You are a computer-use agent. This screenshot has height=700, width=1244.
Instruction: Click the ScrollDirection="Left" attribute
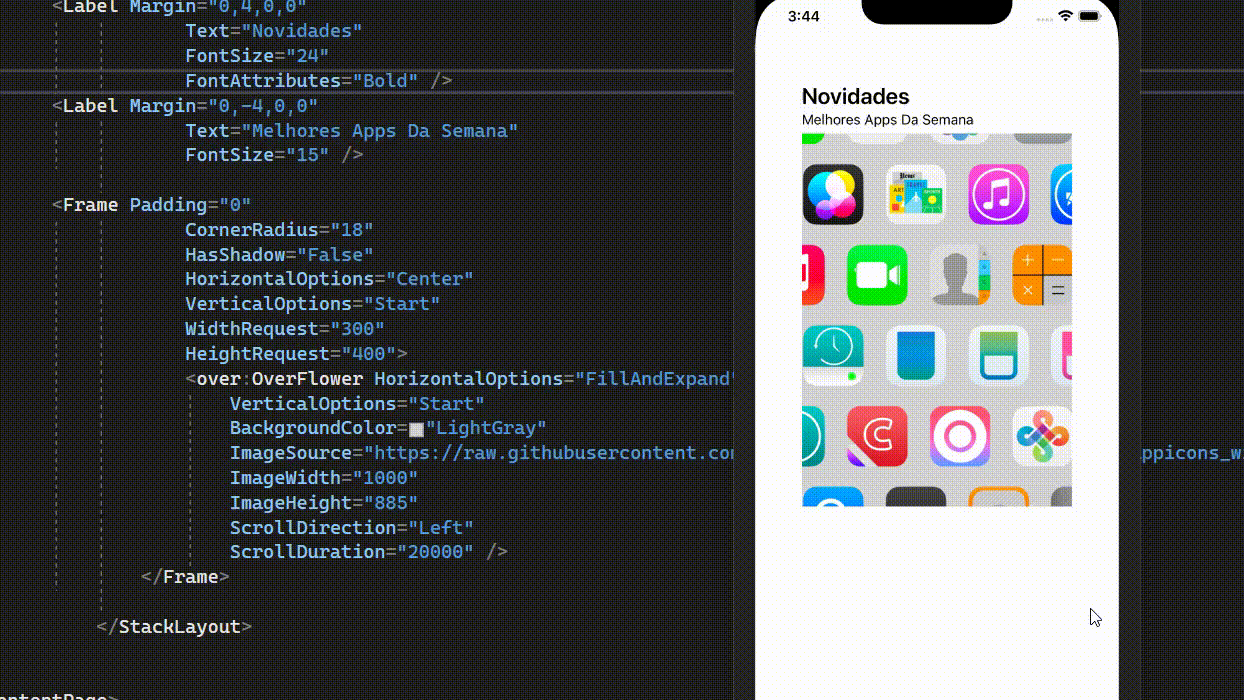[x=352, y=527]
